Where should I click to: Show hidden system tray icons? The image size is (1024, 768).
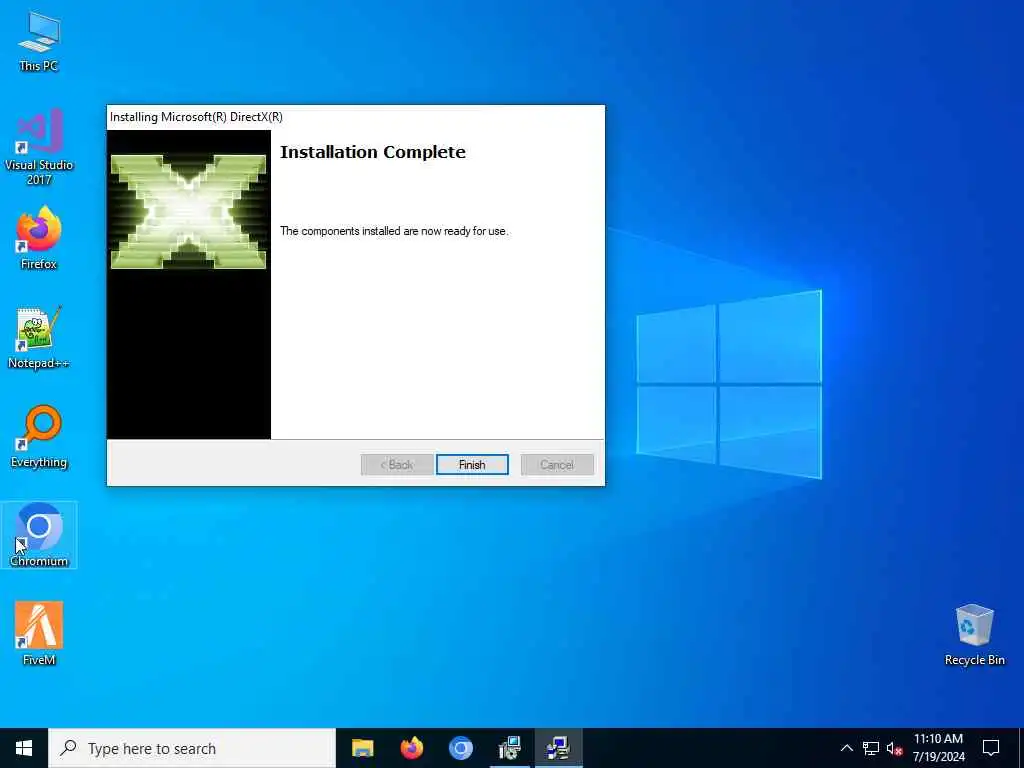click(x=846, y=748)
